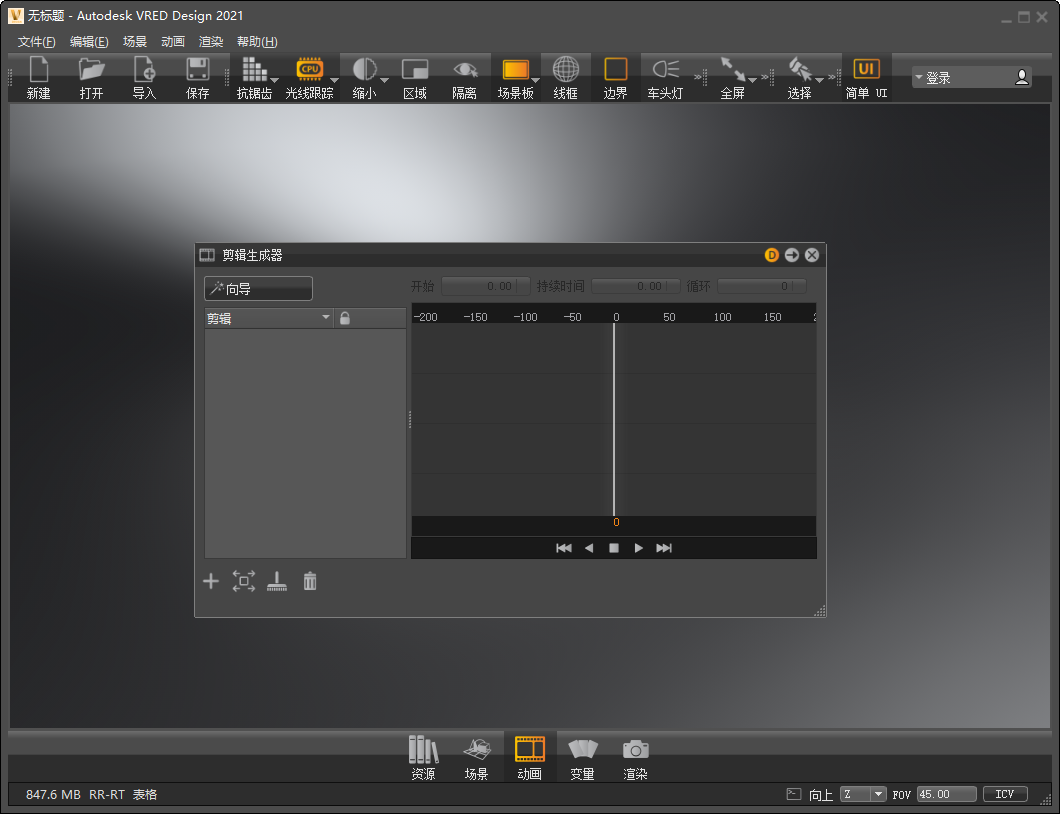Toggle 抗锯齿 antialiasing icon
The image size is (1060, 814).
(x=254, y=70)
